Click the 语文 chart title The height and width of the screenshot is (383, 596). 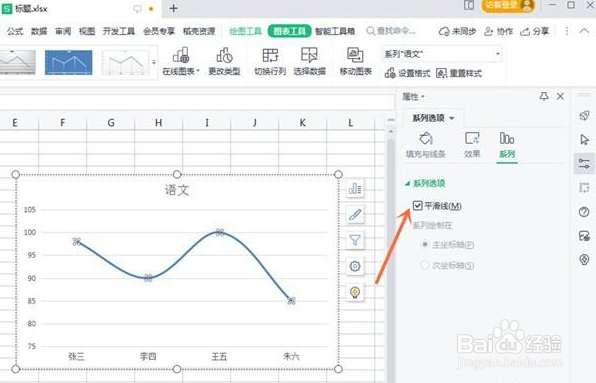pyautogui.click(x=177, y=190)
